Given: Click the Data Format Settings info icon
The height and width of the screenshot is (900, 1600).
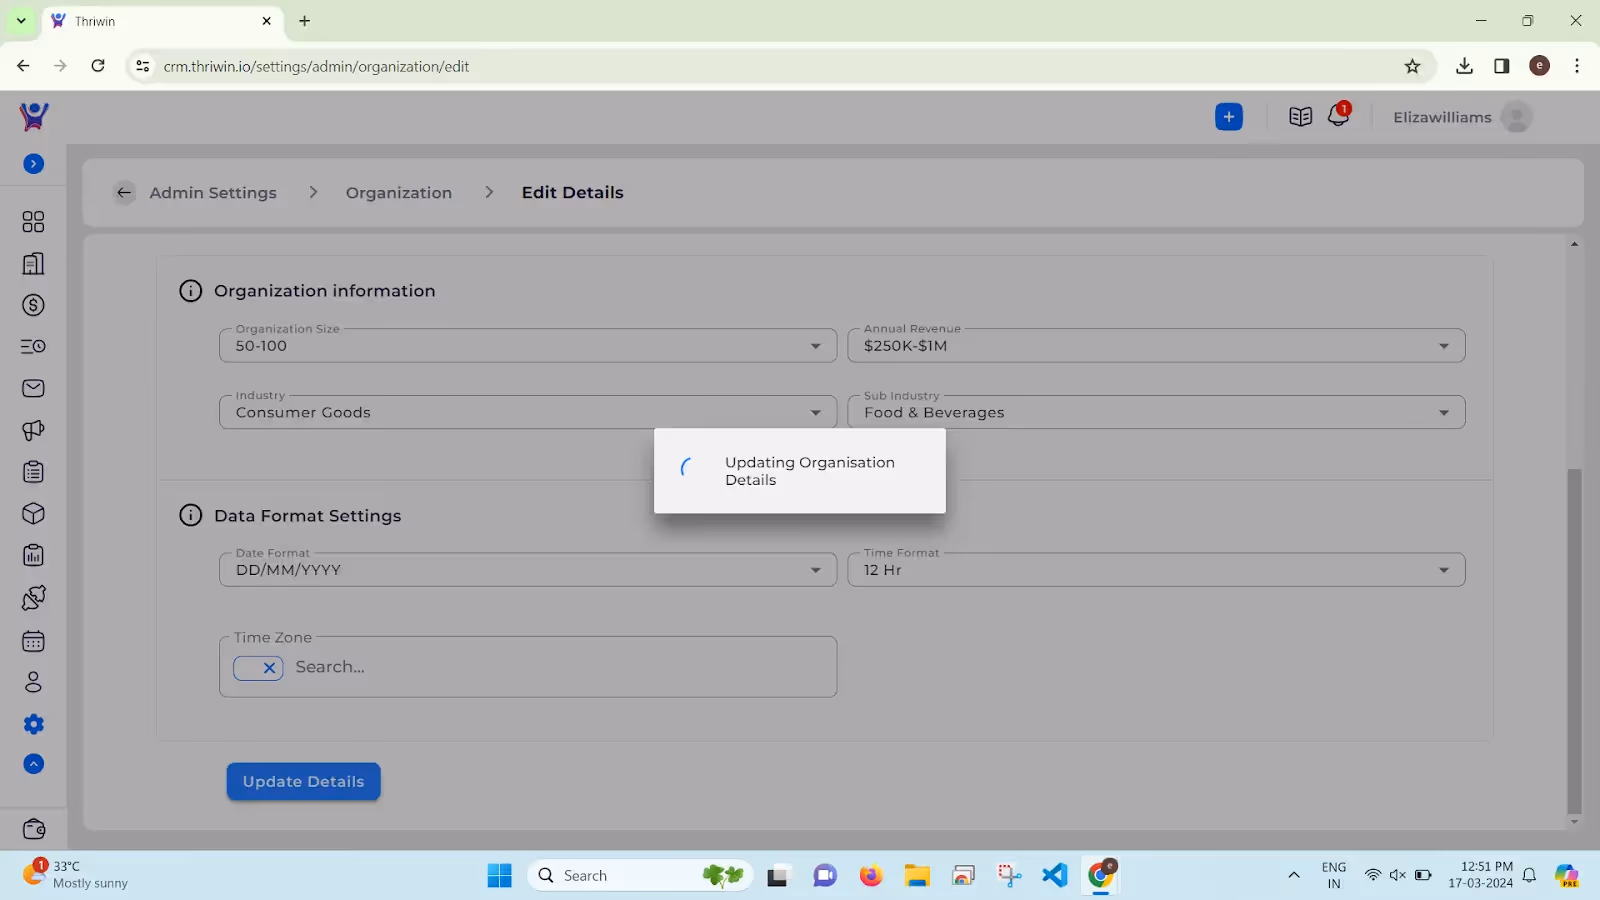Looking at the screenshot, I should [x=190, y=516].
